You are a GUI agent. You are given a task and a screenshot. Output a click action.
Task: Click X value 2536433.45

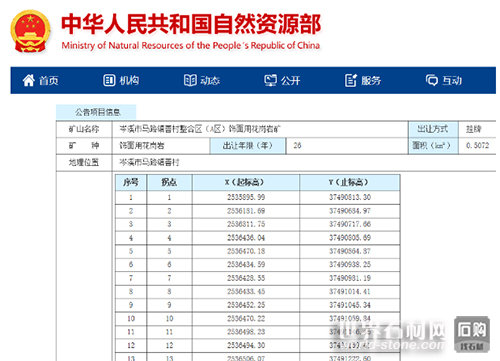(246, 292)
